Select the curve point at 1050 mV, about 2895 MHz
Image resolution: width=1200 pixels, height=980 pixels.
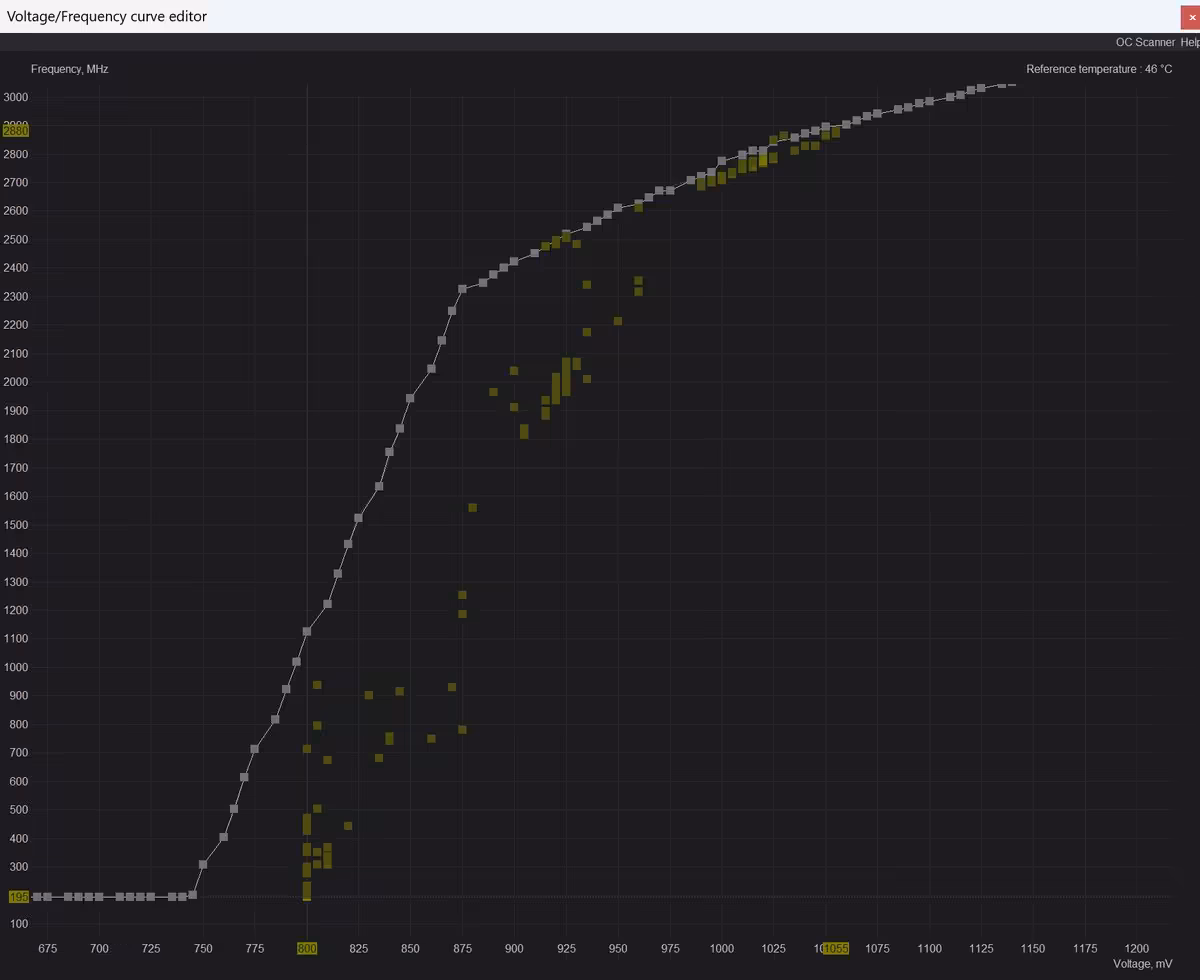coord(826,127)
